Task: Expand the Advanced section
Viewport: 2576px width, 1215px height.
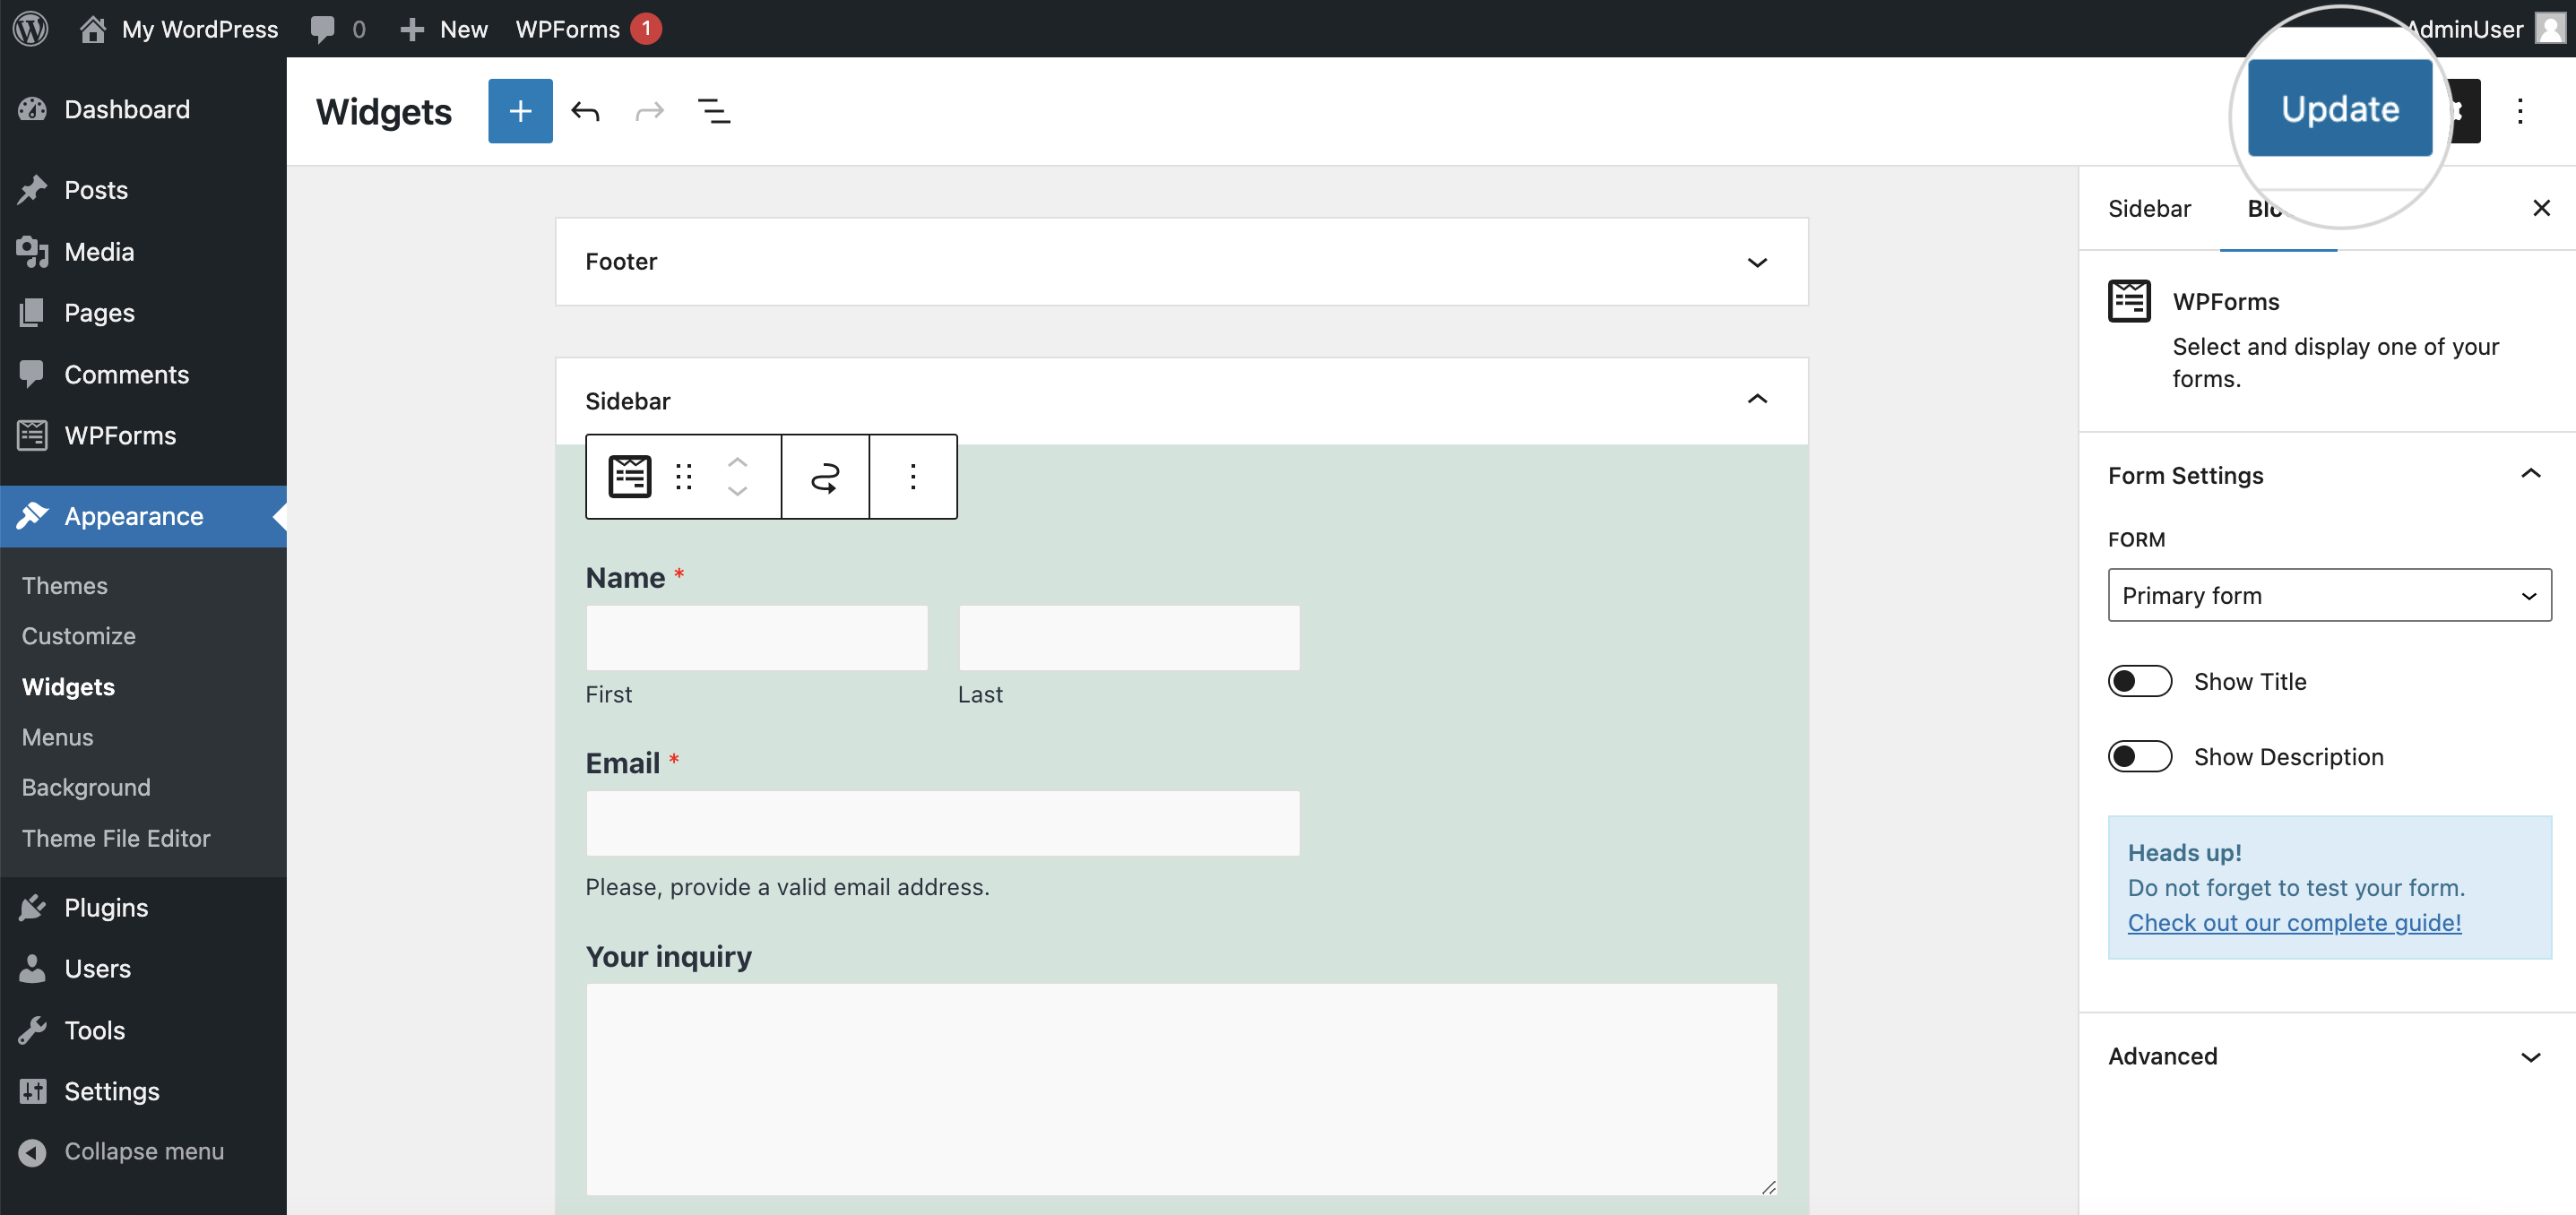Action: 2328,1057
